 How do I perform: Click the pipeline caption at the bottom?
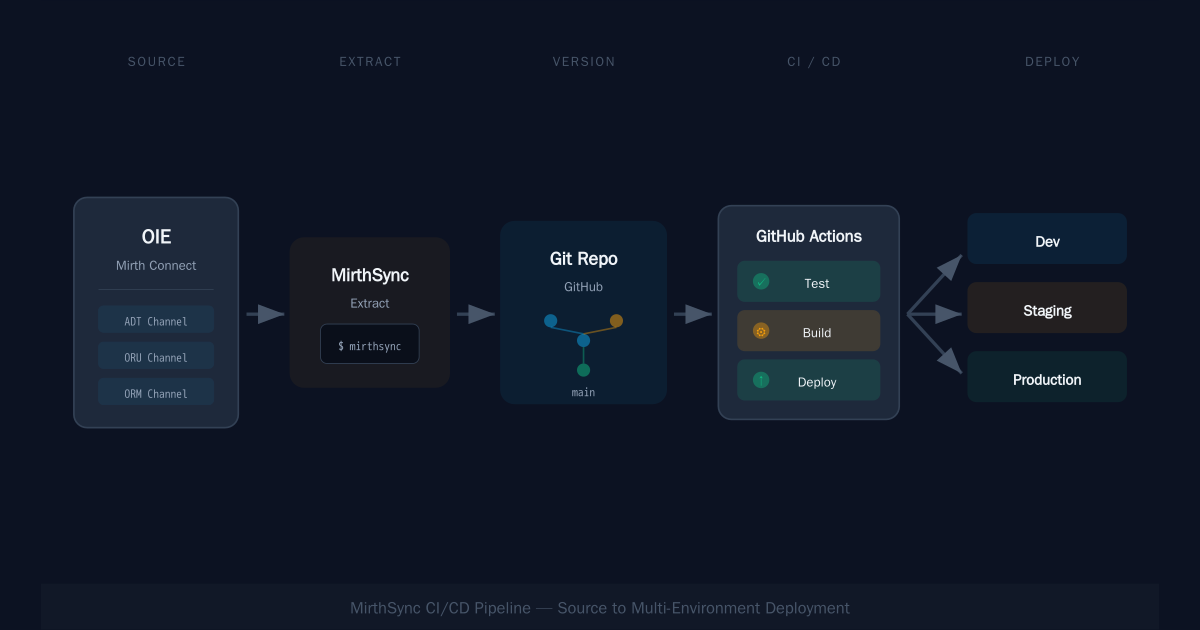(600, 608)
